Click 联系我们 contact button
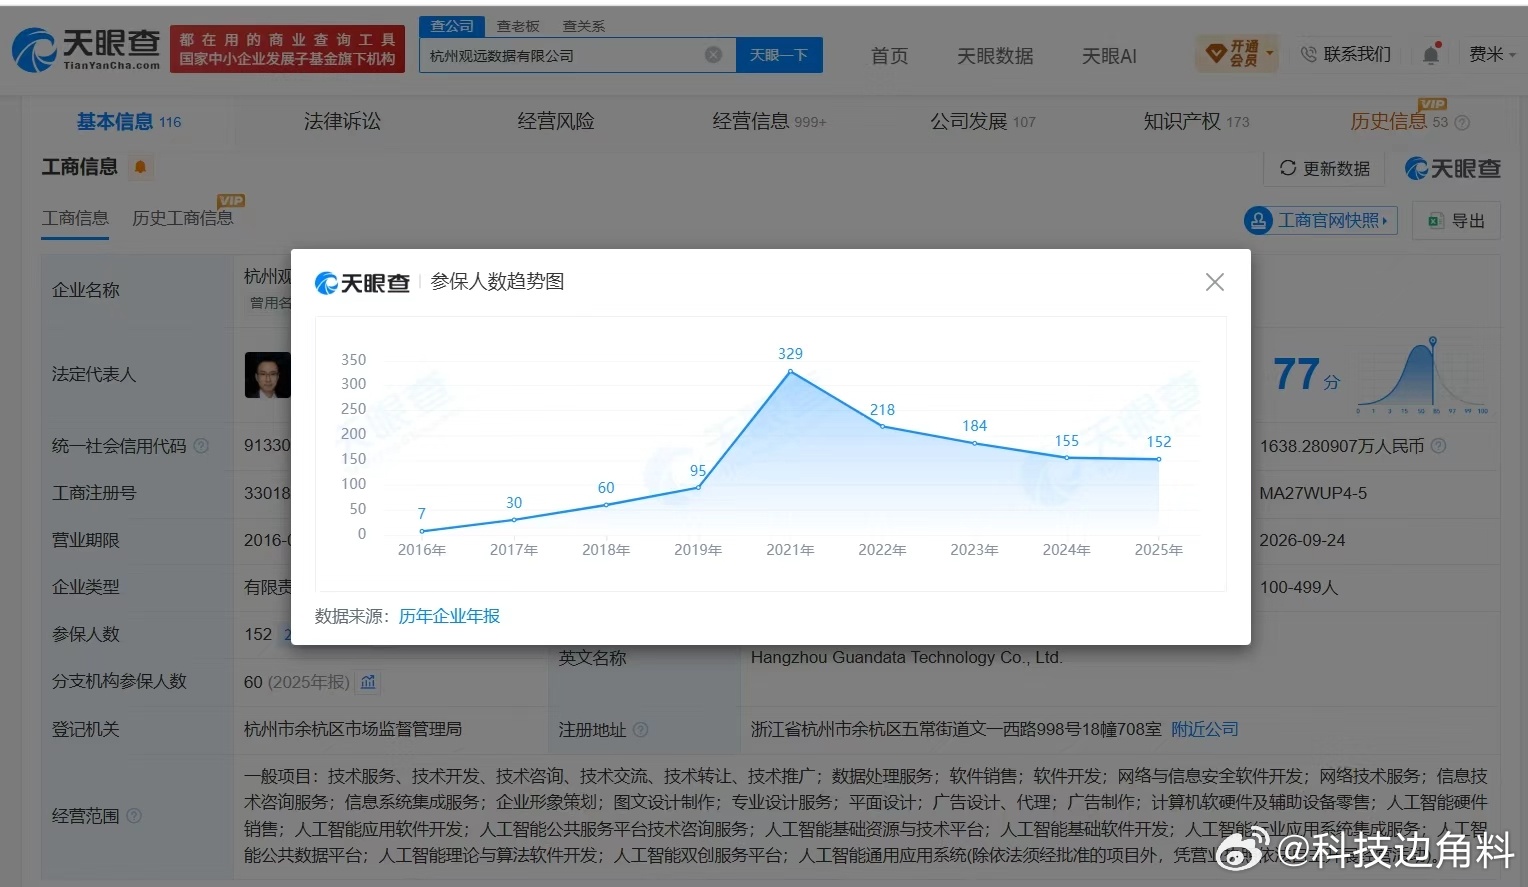Viewport: 1528px width, 887px height. 1345,54
